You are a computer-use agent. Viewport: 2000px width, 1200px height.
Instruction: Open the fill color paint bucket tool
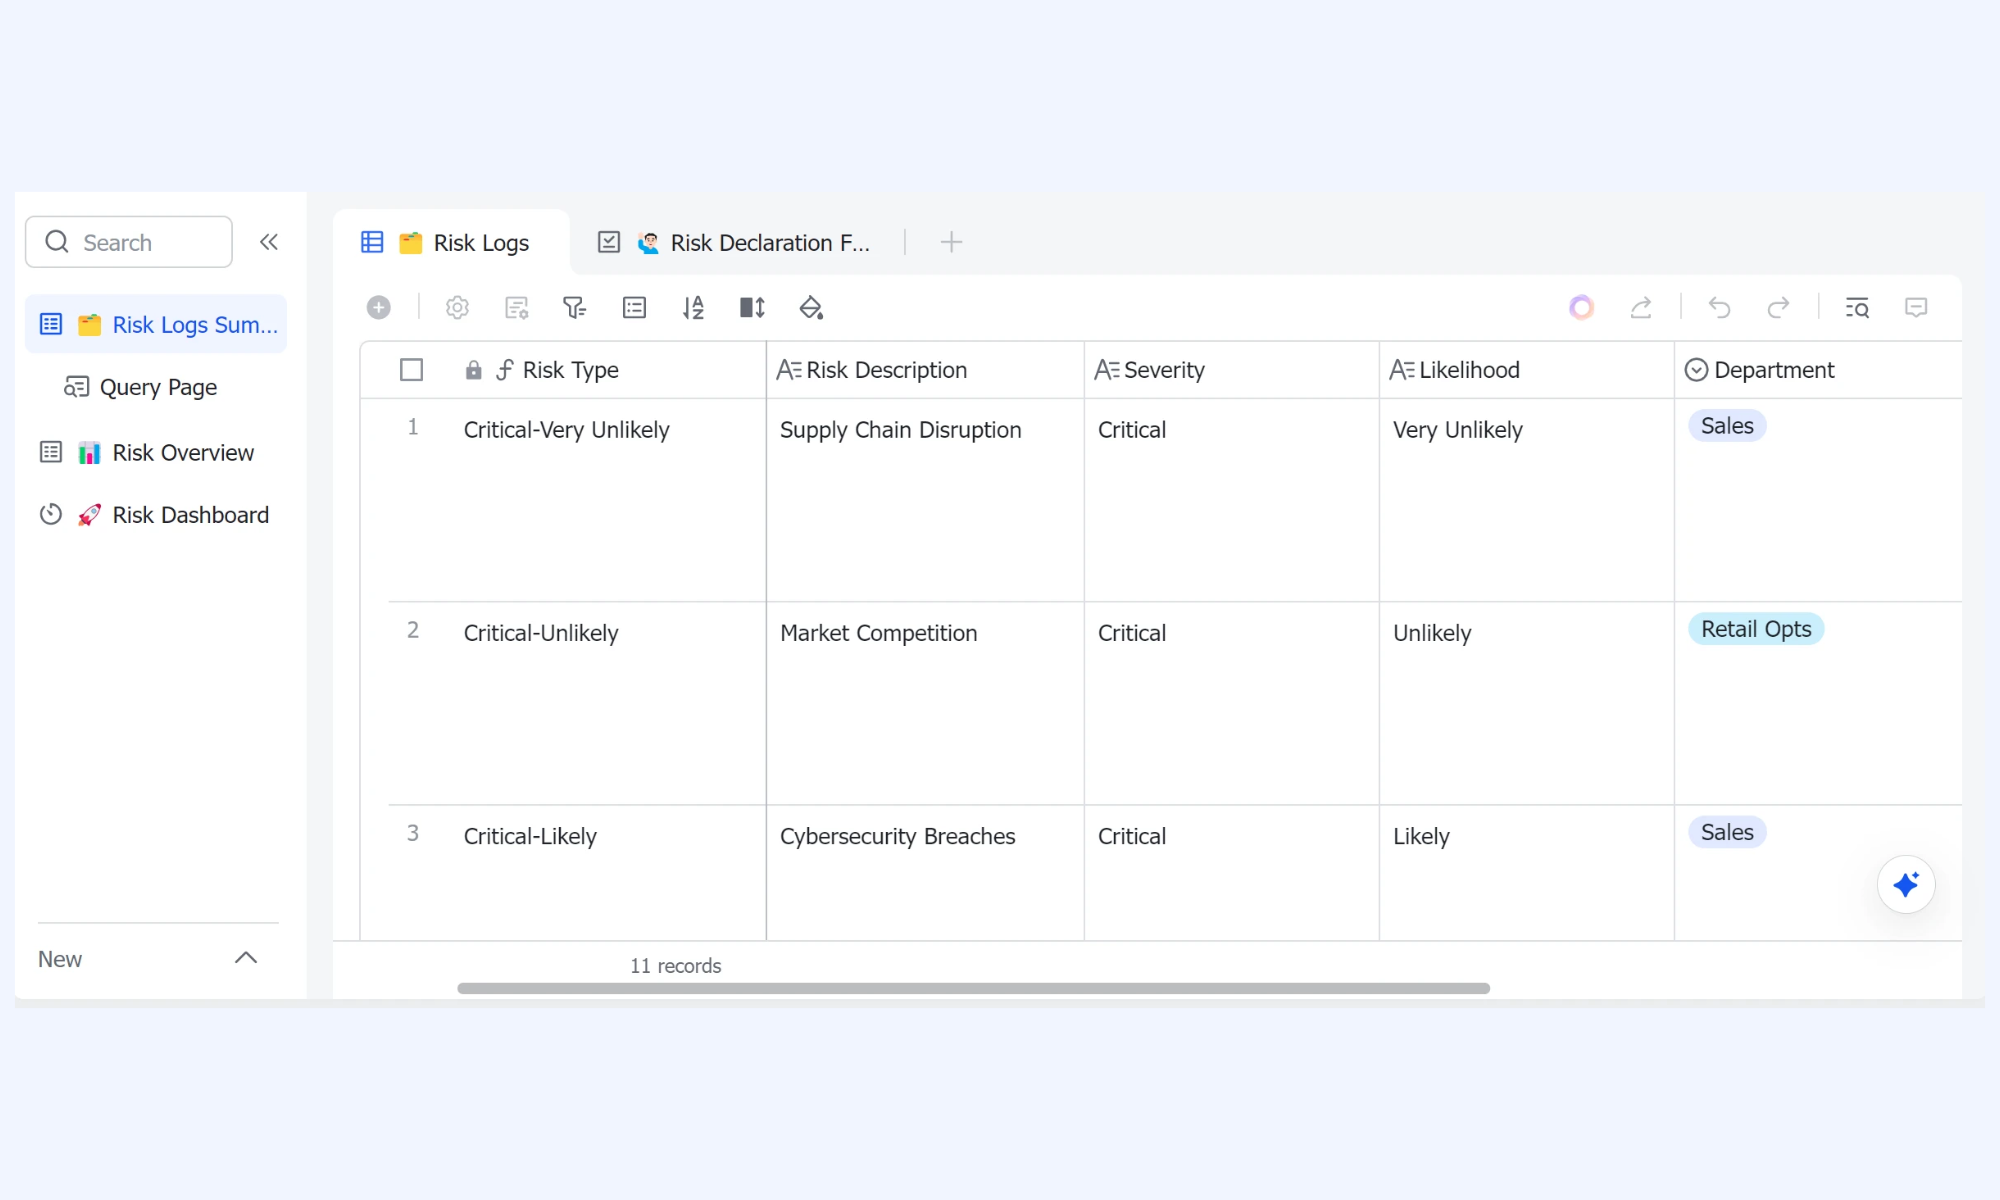click(x=811, y=307)
